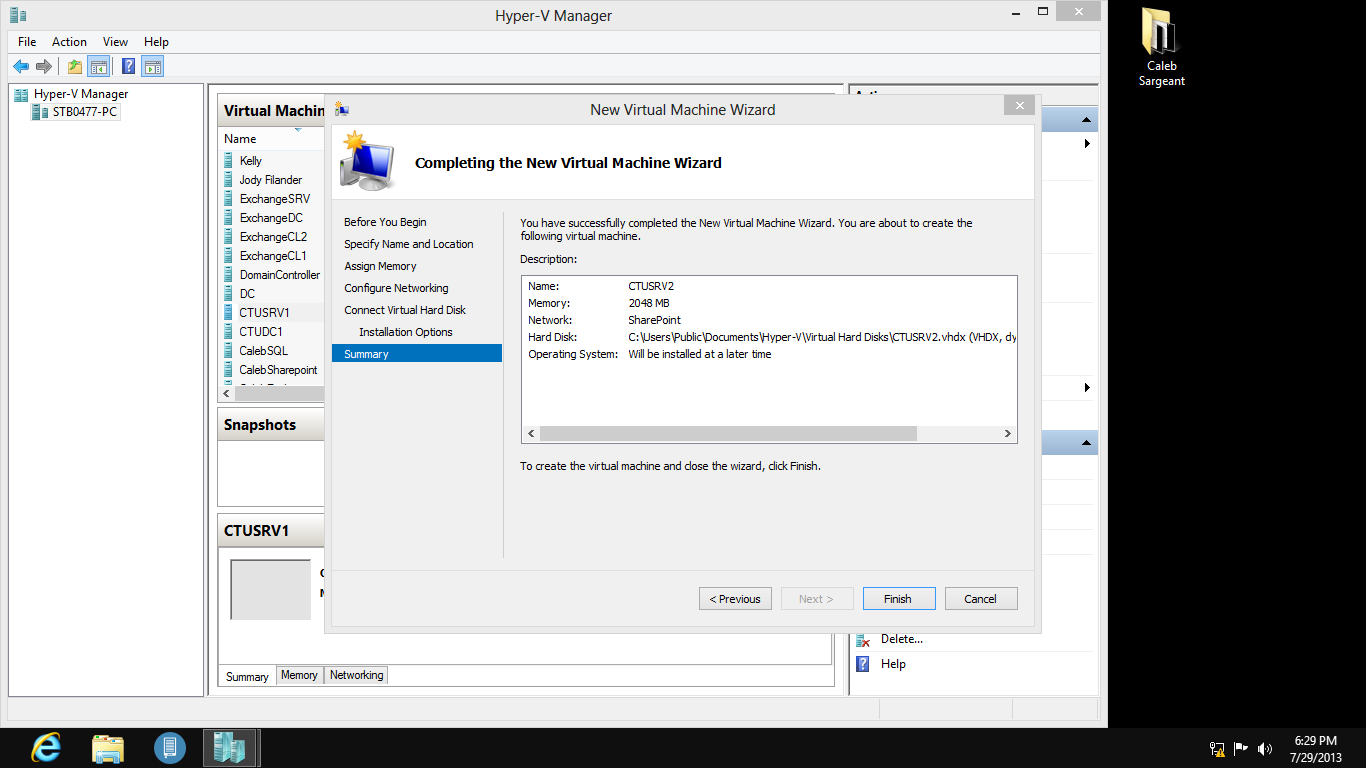Click the volume speaker tray icon

point(1265,749)
